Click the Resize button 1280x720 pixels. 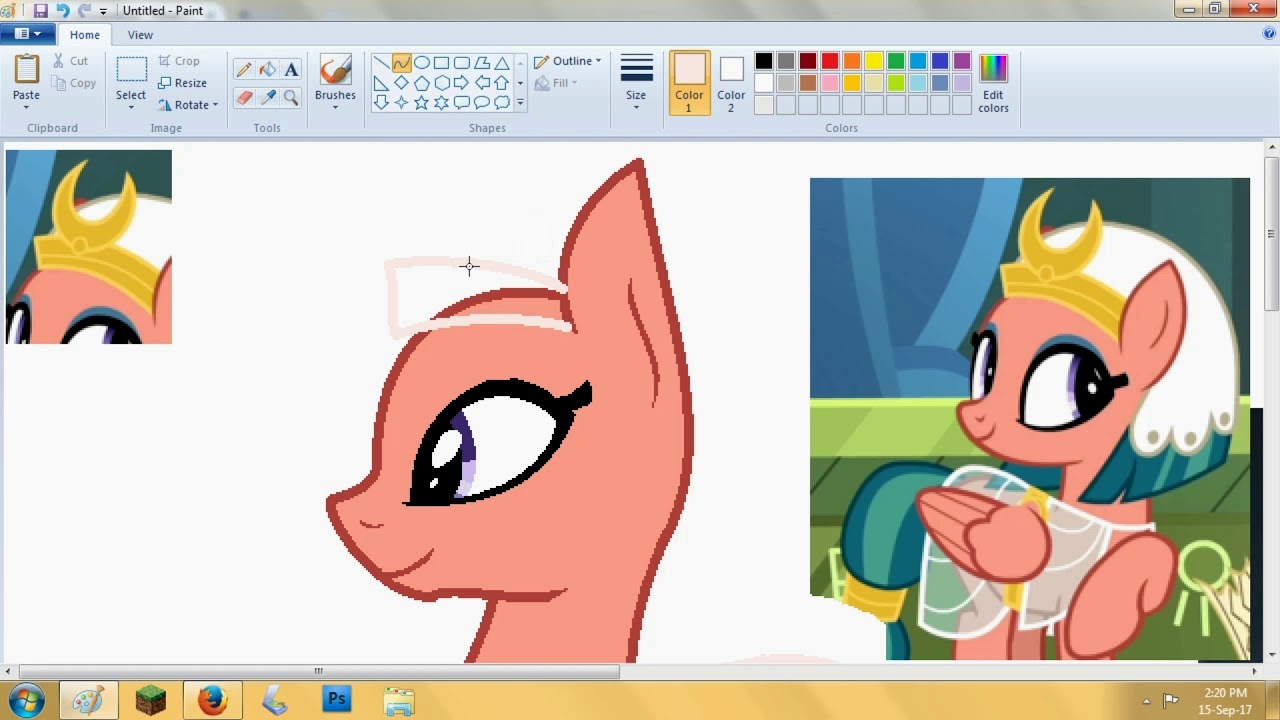pyautogui.click(x=182, y=83)
